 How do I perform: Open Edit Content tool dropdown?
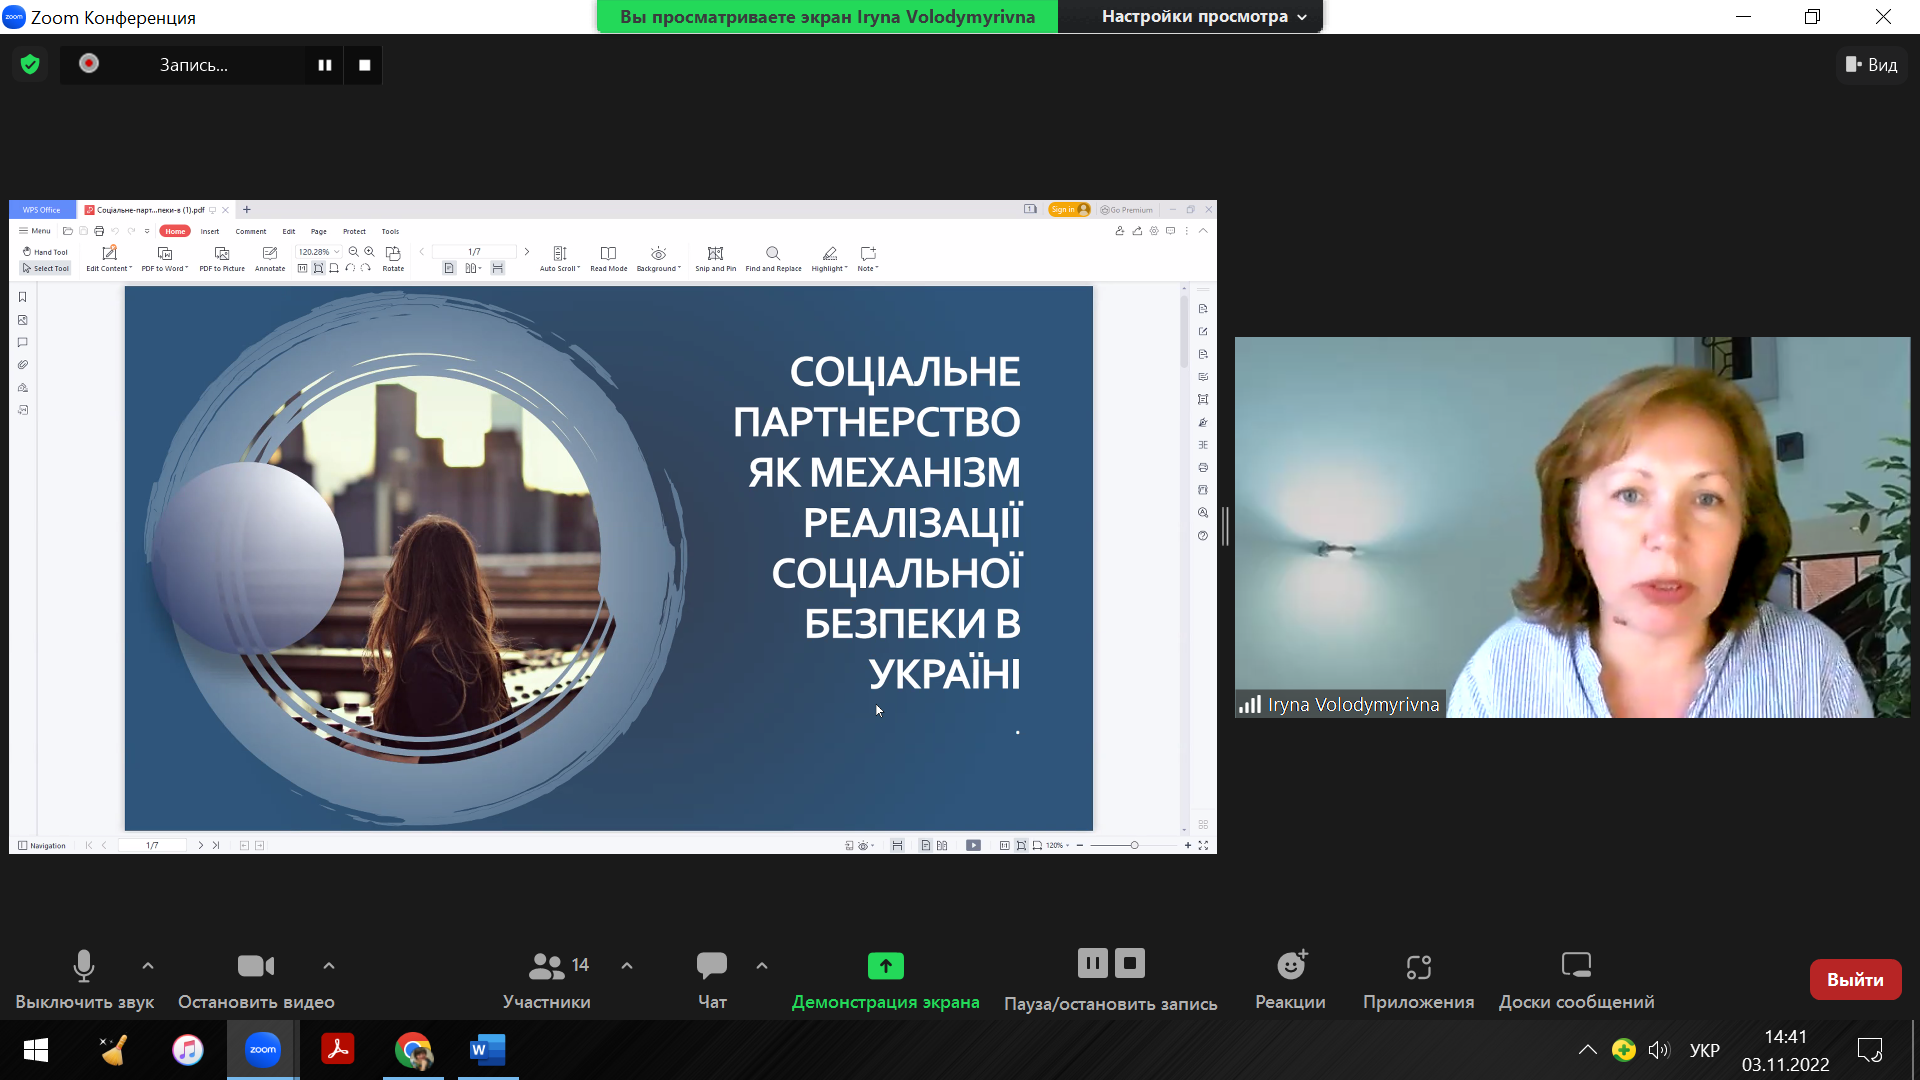tap(109, 259)
